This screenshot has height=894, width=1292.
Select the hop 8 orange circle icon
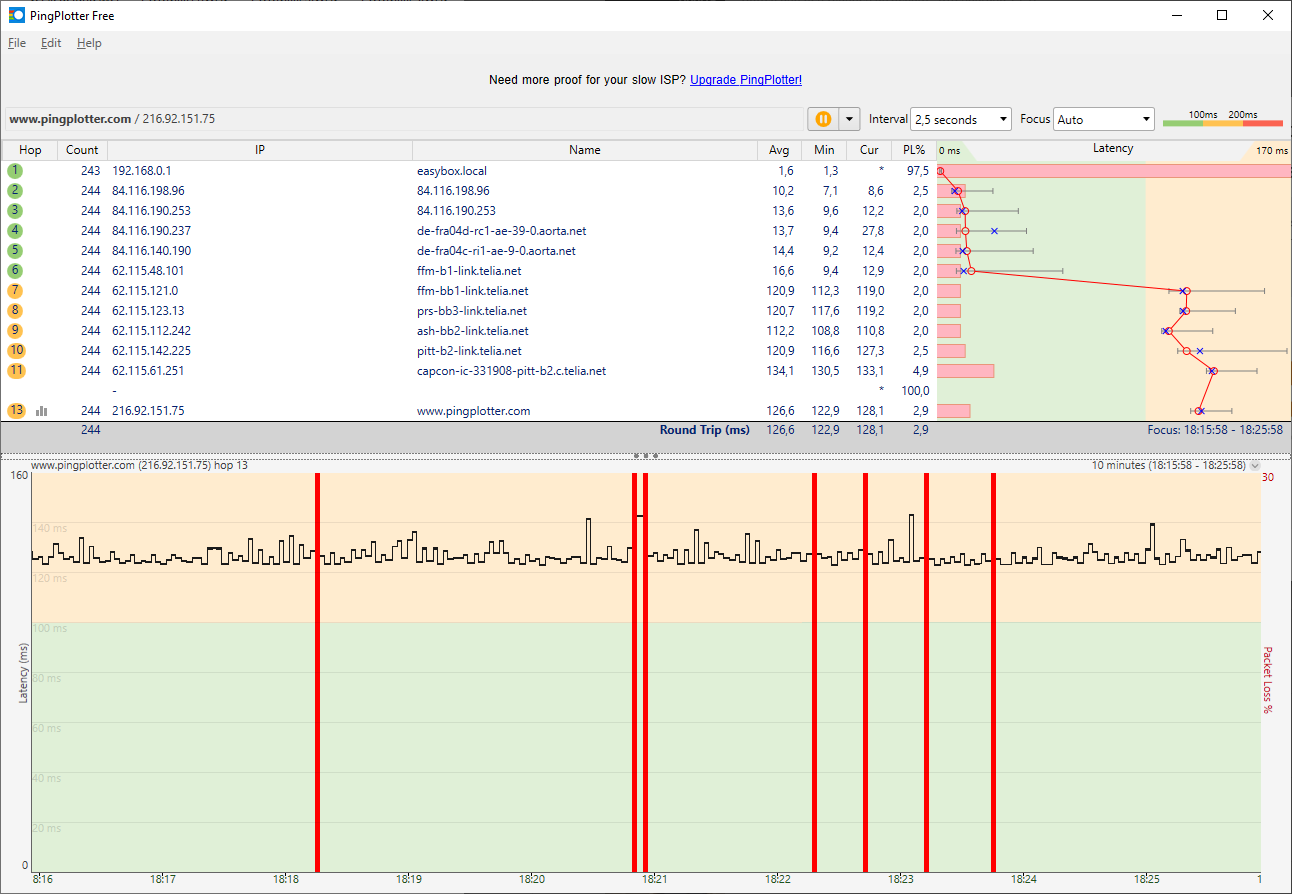pyautogui.click(x=15, y=311)
